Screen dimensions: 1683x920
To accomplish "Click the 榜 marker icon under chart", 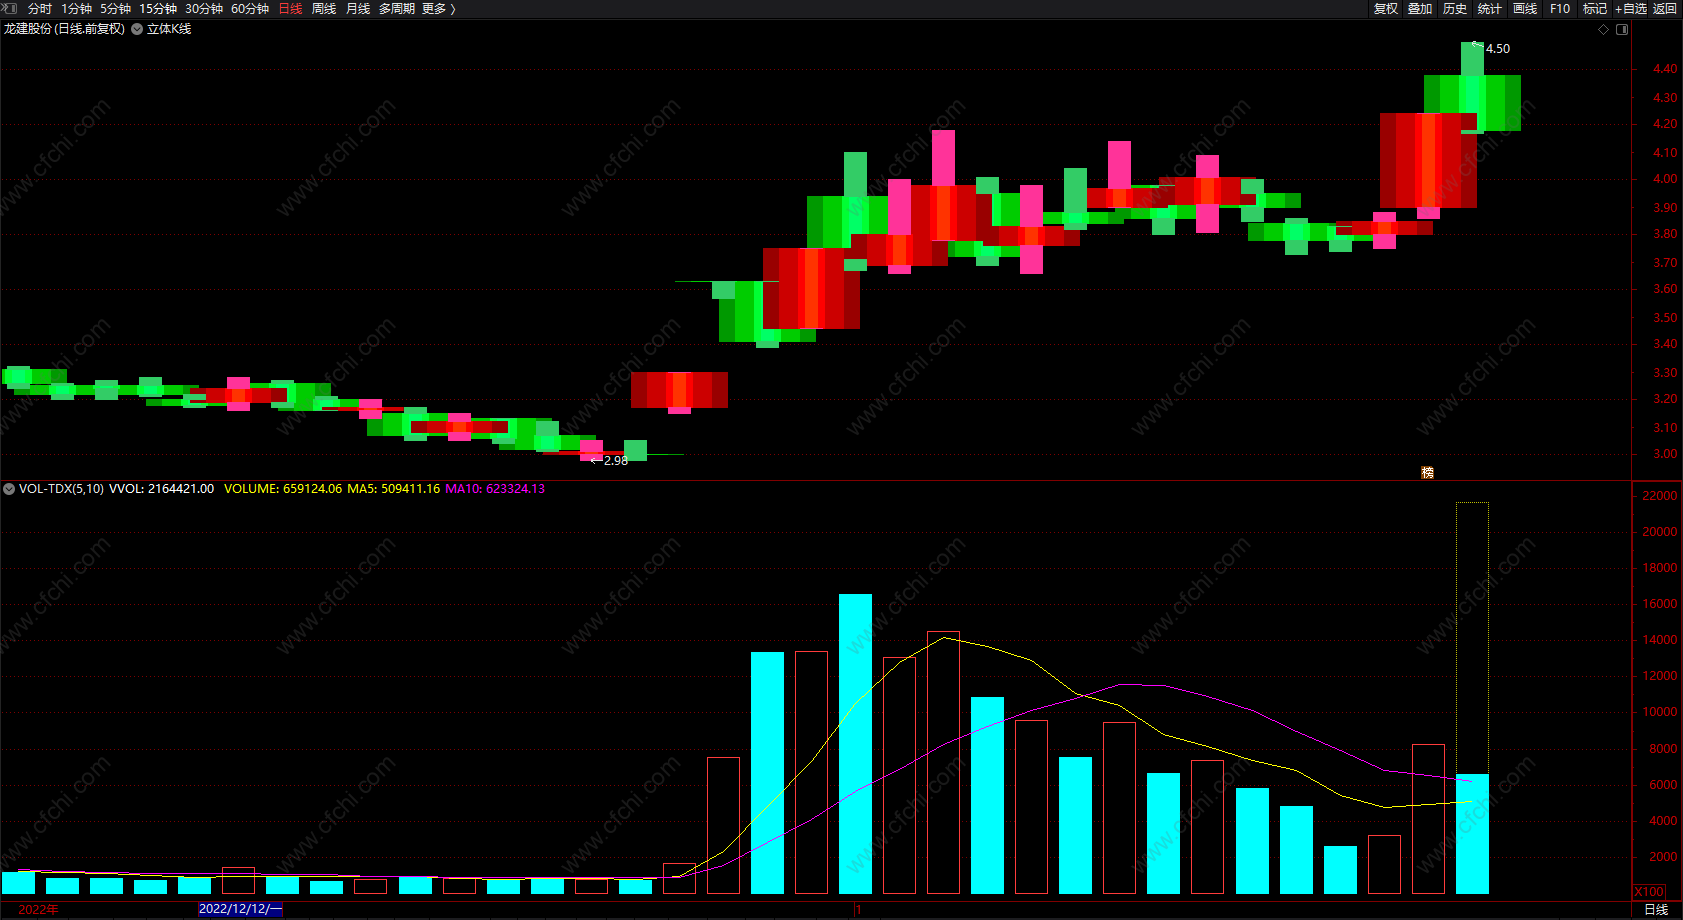I will [x=1428, y=472].
